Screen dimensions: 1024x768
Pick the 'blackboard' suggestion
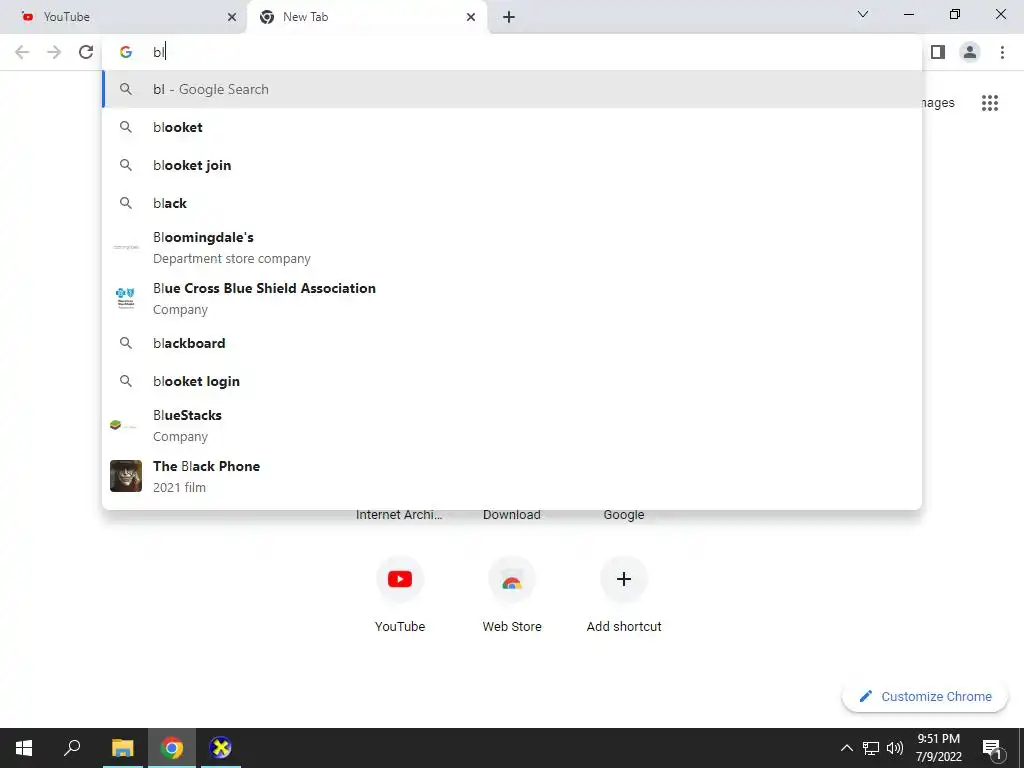click(x=512, y=343)
